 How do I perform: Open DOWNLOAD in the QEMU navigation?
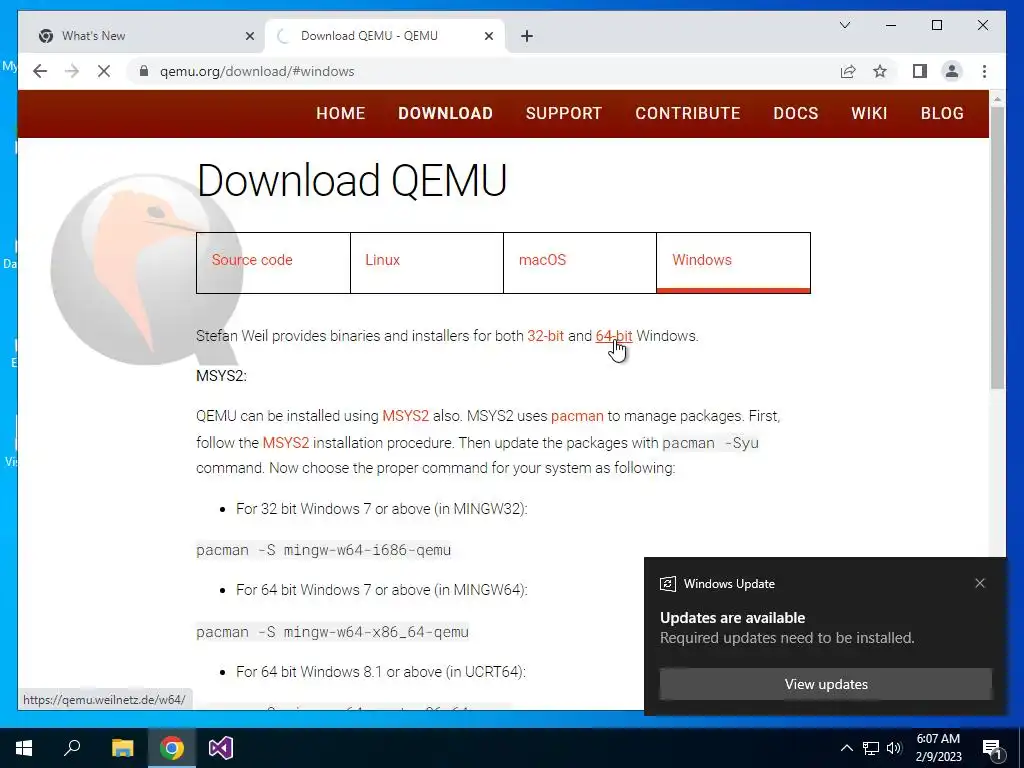pos(445,114)
